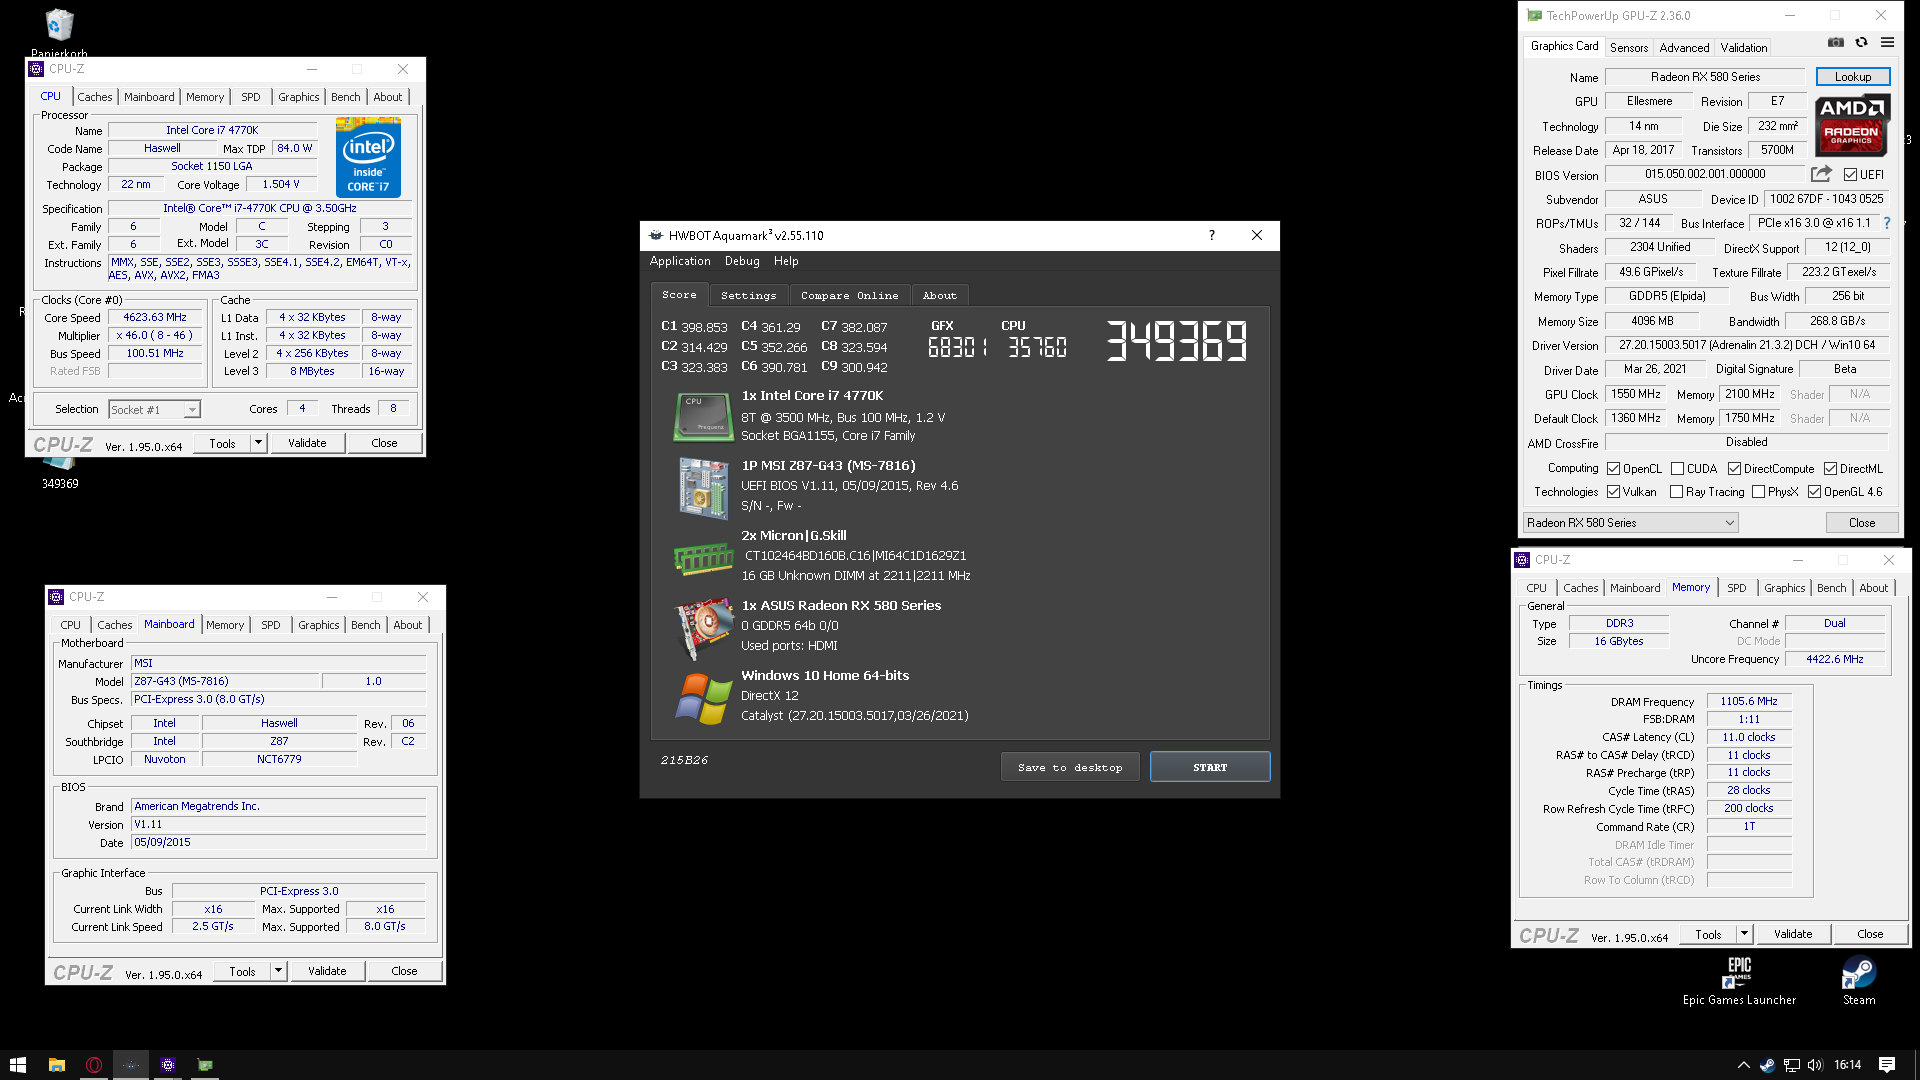Expand Tools arrow in CPU-Z Memory window

1745,934
